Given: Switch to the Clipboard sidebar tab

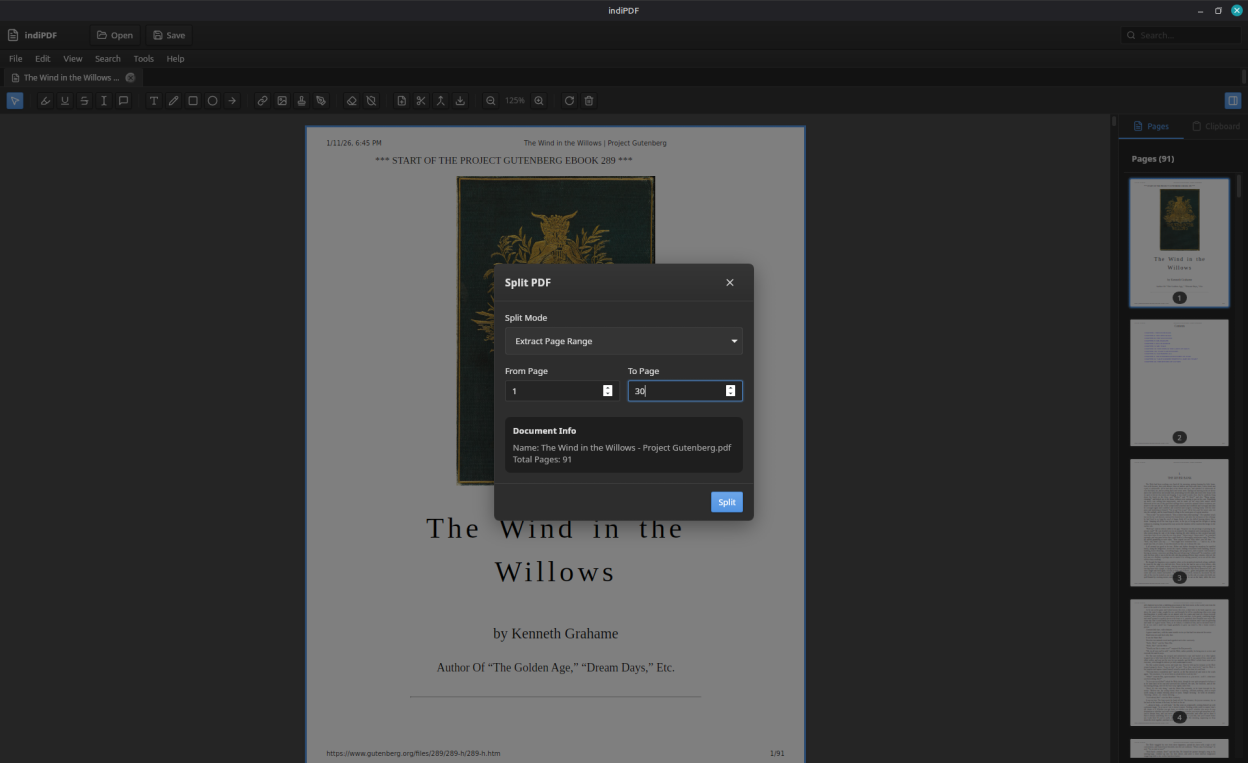Looking at the screenshot, I should coord(1216,126).
